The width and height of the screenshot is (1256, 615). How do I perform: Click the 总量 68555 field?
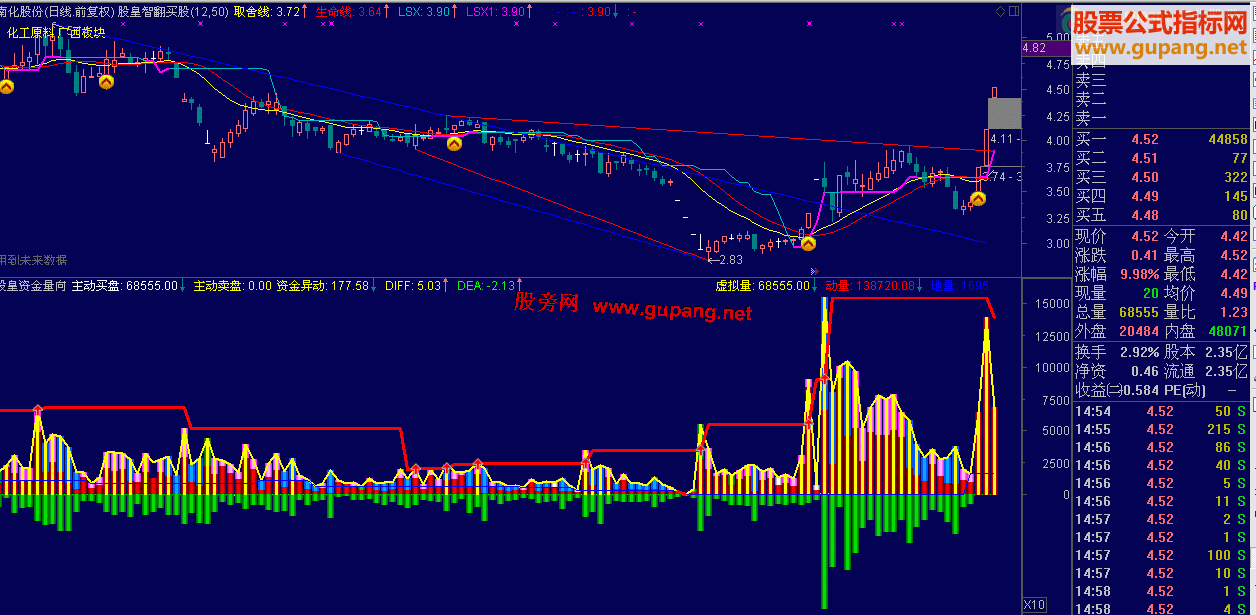coord(1117,312)
